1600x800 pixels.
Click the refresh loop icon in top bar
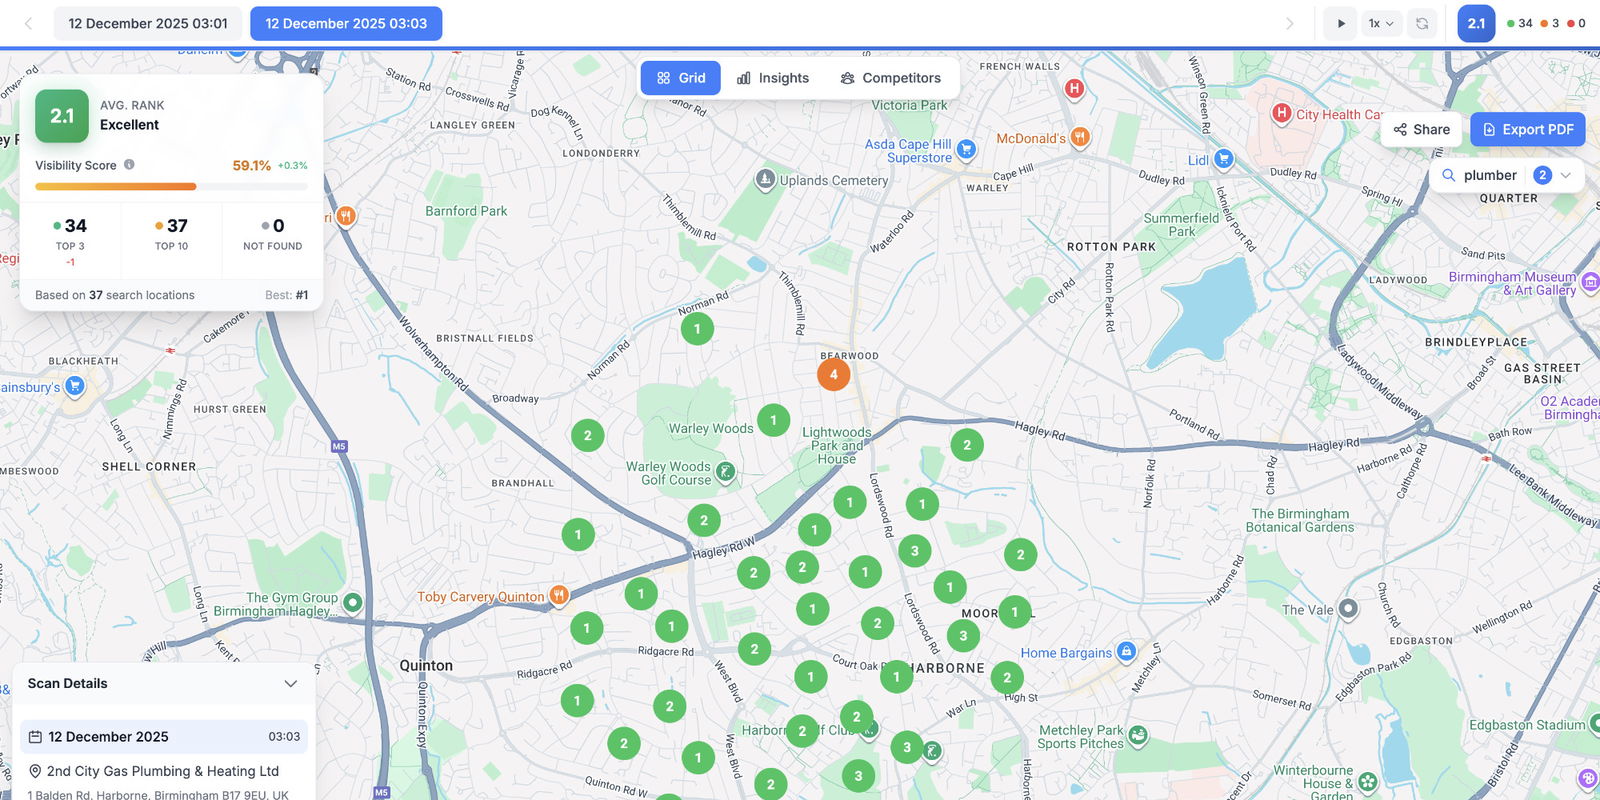[1422, 24]
